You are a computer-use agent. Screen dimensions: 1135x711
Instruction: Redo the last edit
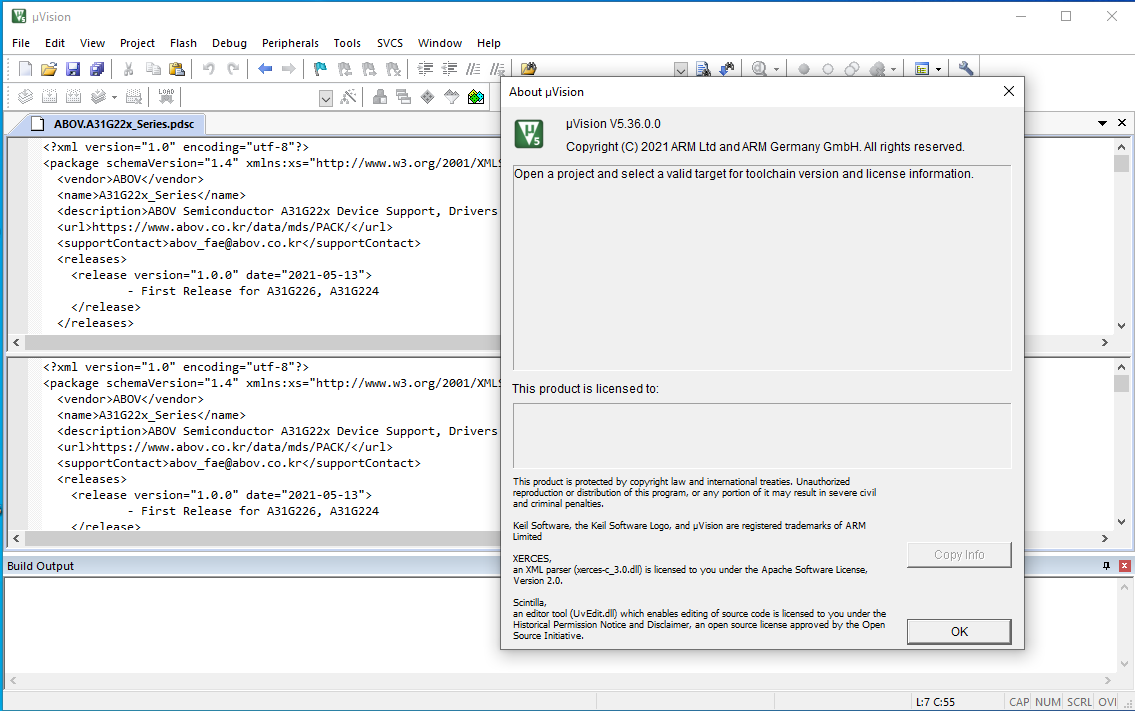click(x=232, y=69)
